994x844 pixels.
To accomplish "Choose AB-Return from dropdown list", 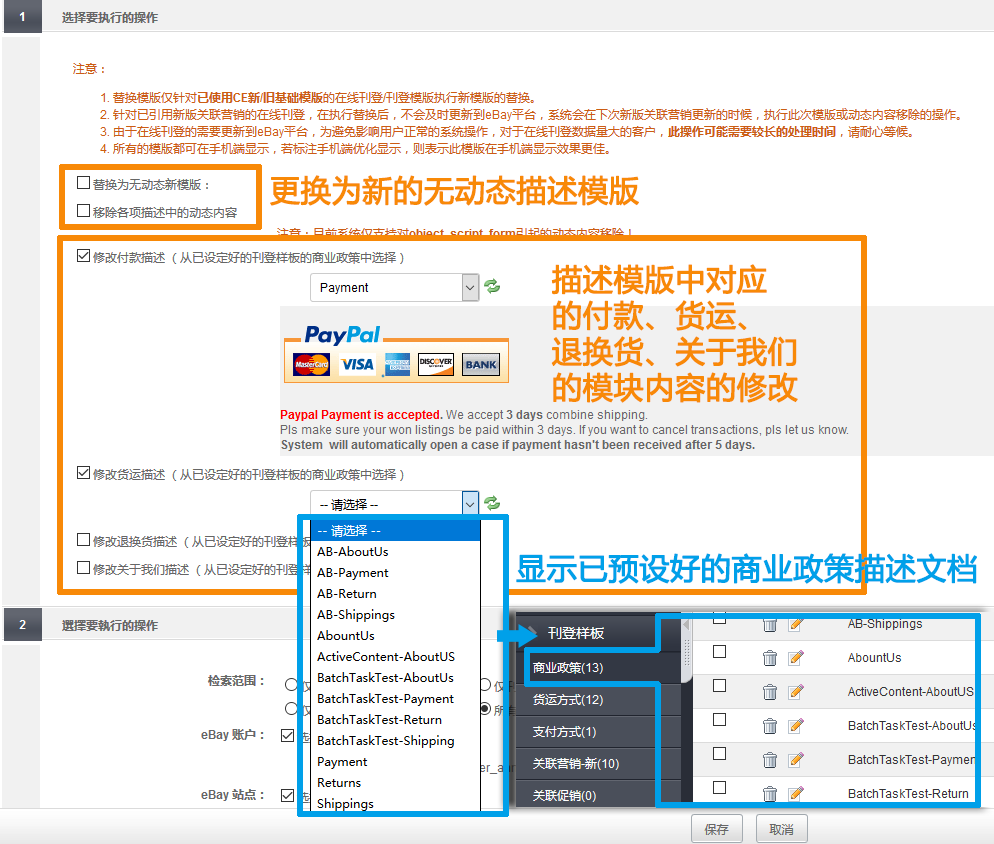I will pos(396,594).
